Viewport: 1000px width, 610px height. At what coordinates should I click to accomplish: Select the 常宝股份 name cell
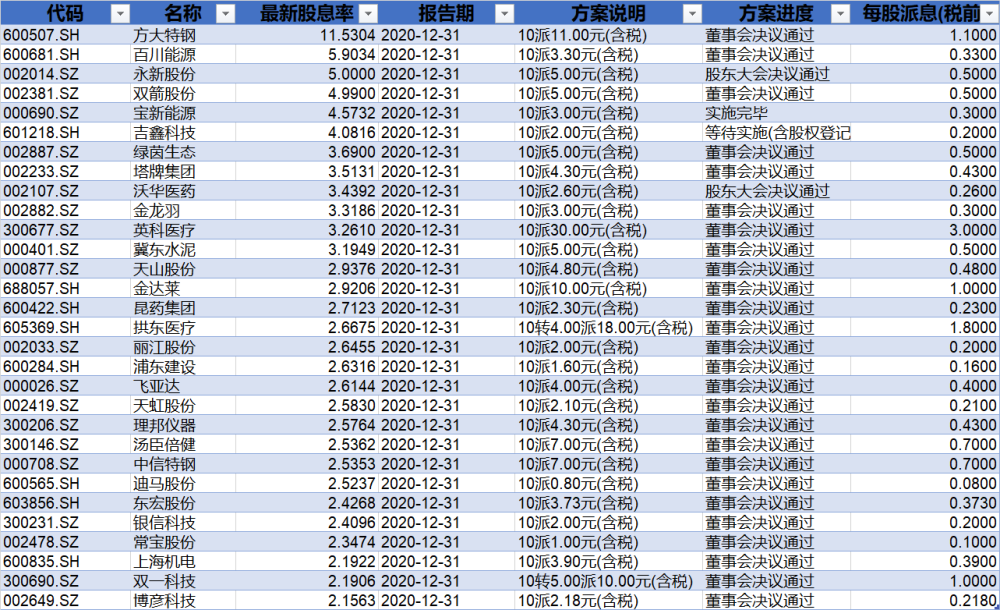[183, 542]
